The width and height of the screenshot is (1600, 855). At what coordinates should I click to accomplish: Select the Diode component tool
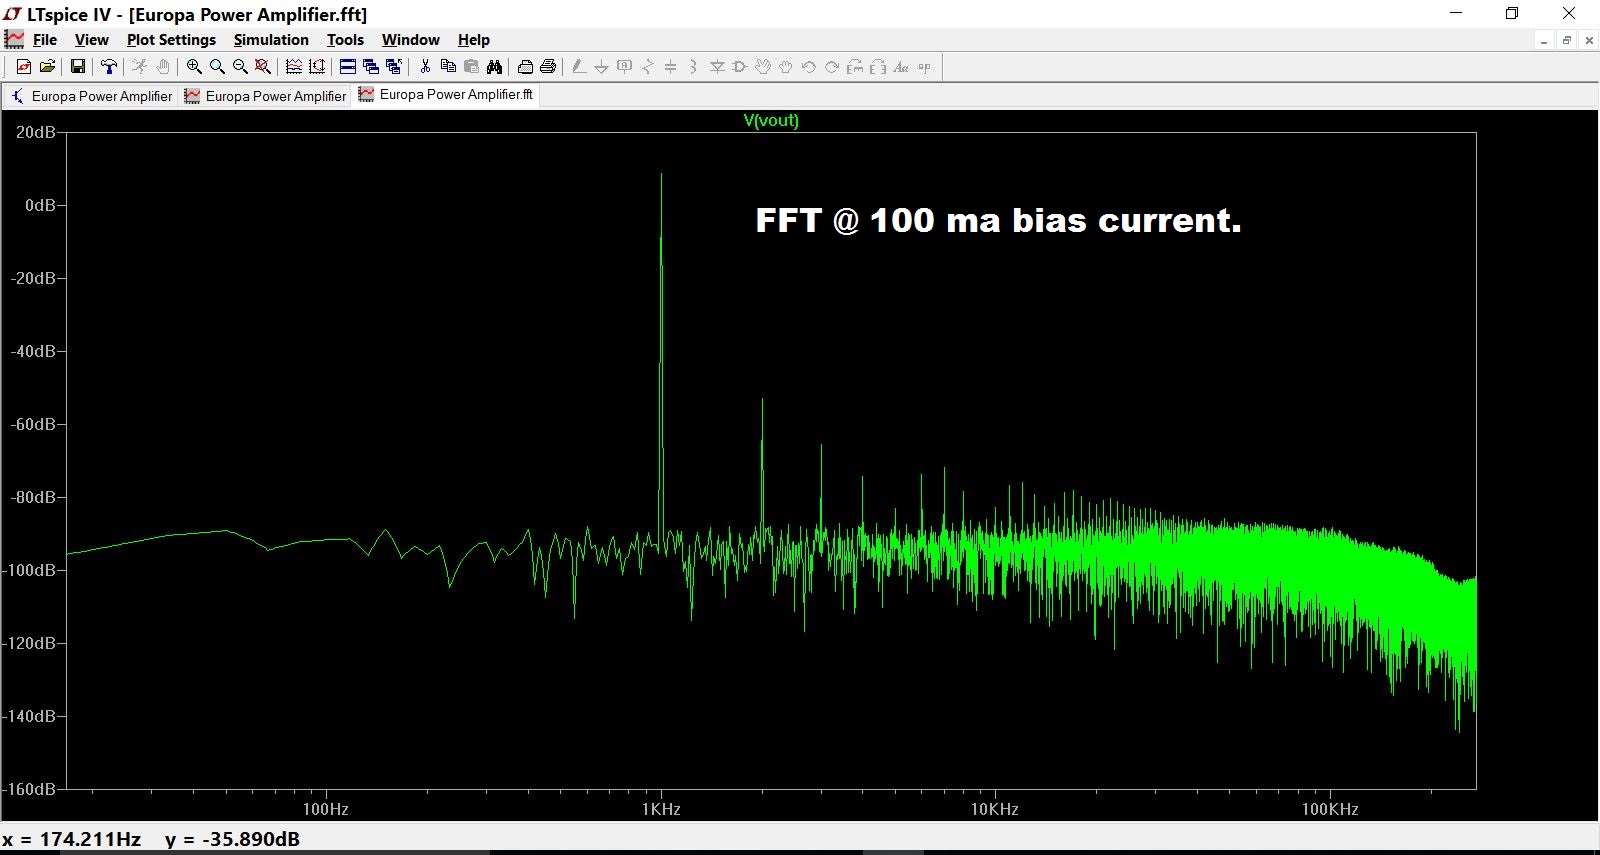(x=717, y=67)
